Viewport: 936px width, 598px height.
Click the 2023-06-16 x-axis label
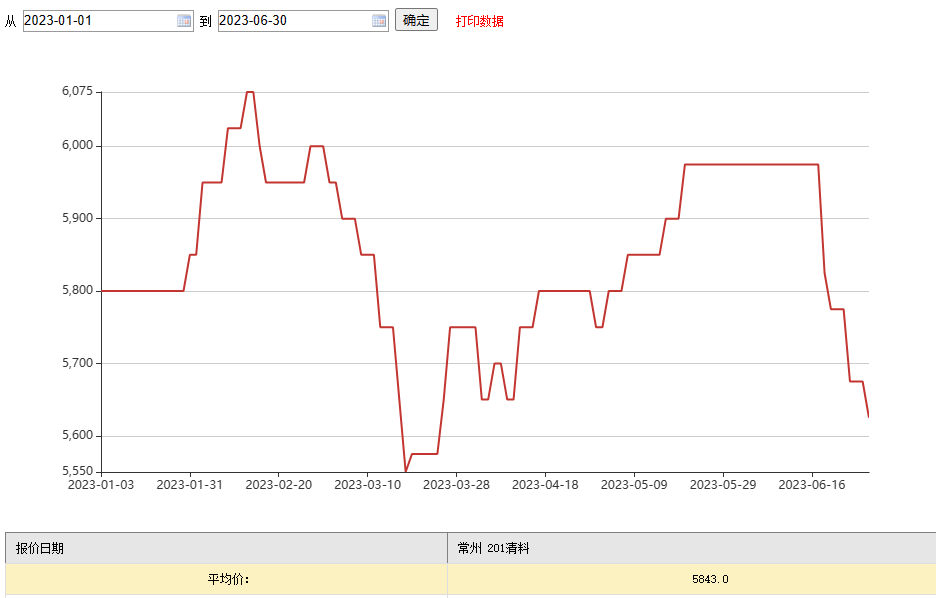tap(812, 485)
